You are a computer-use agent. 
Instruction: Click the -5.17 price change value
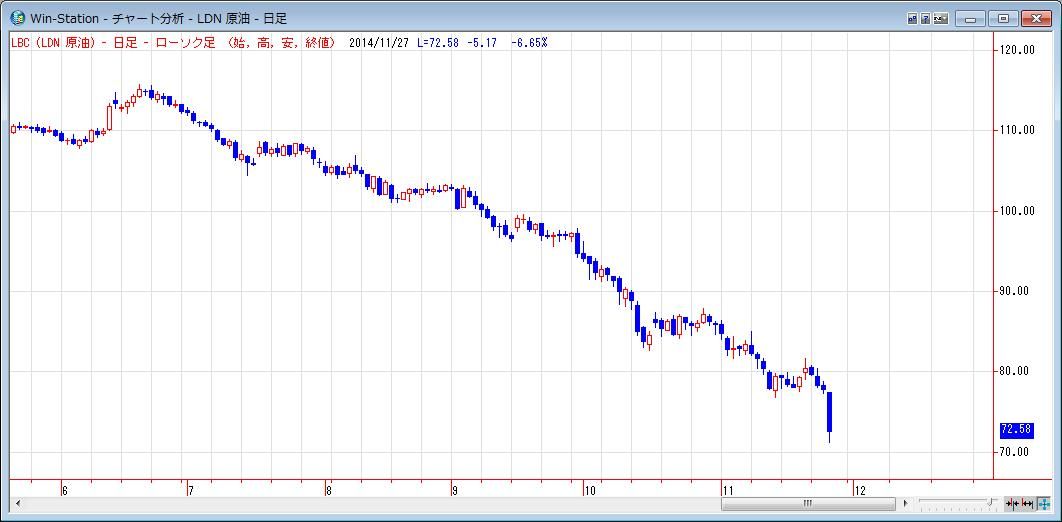point(482,43)
